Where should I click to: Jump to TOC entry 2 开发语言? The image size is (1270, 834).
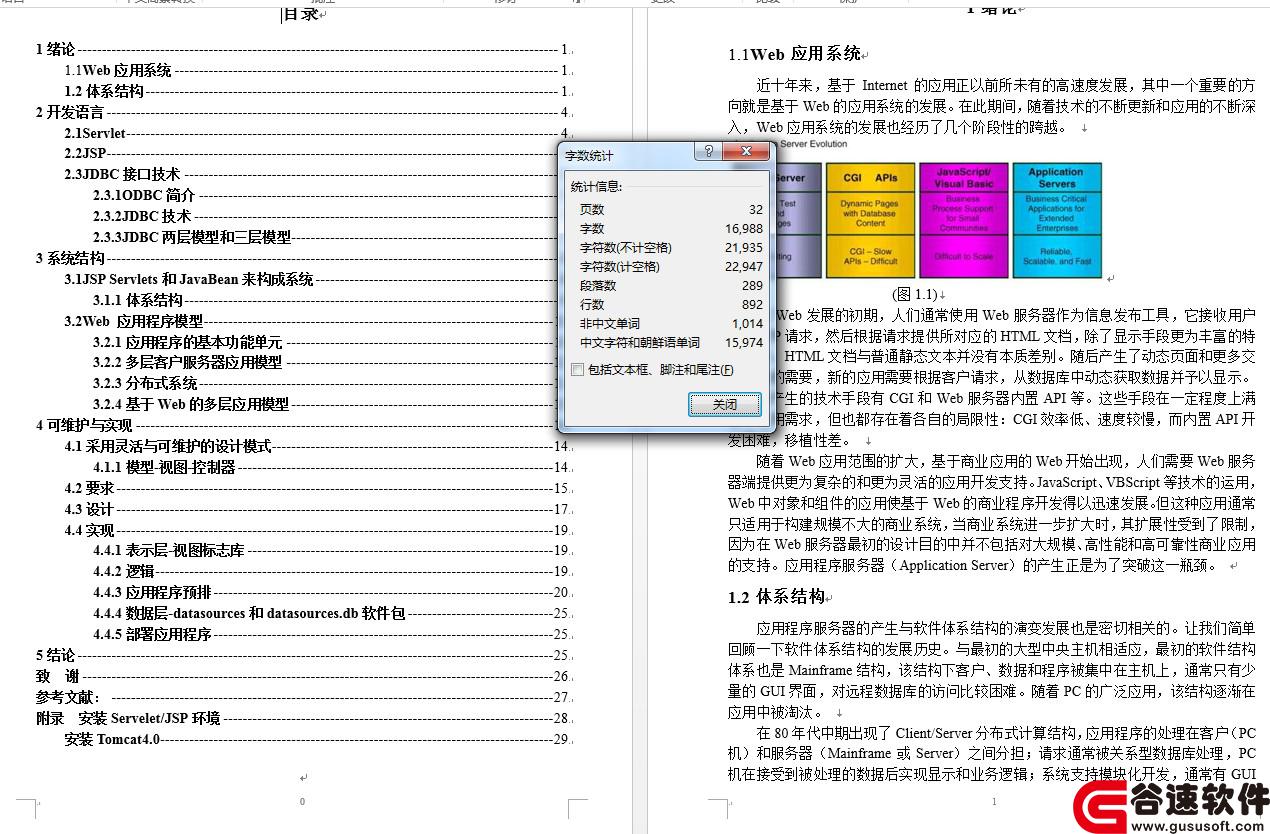pyautogui.click(x=303, y=112)
